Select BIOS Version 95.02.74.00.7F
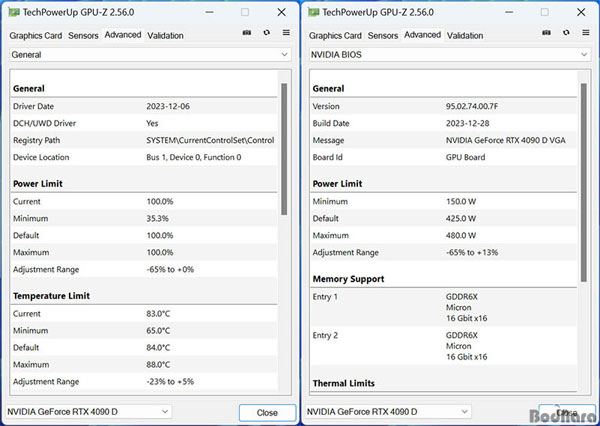Viewport: 600px width, 426px height. pyautogui.click(x=472, y=106)
